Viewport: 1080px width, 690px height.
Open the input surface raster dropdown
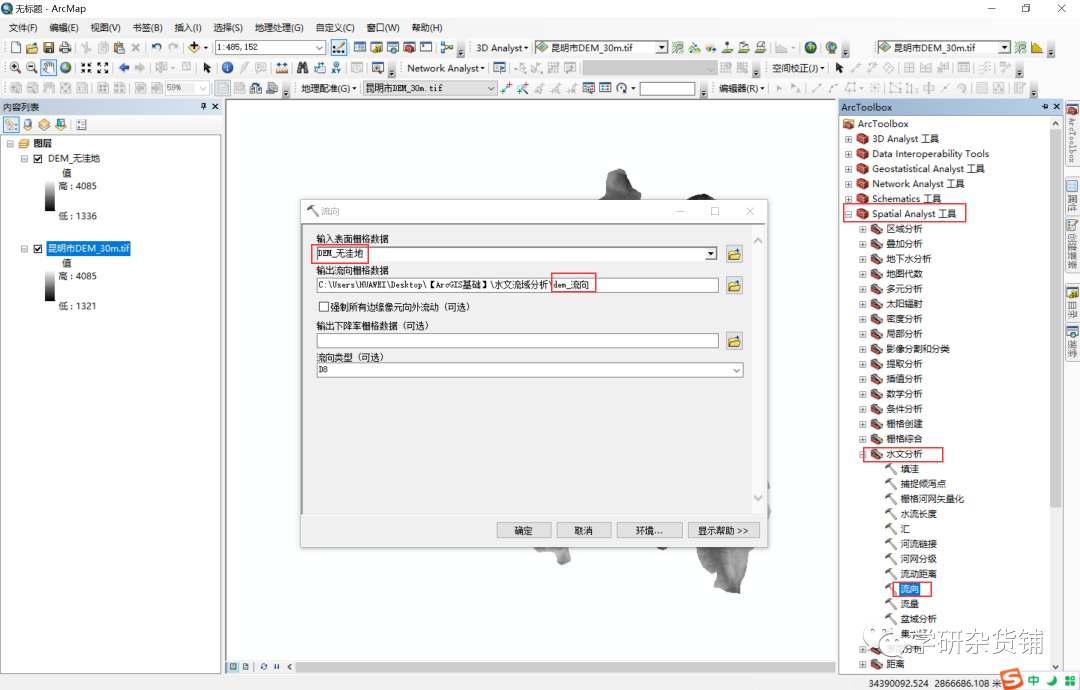coord(711,254)
